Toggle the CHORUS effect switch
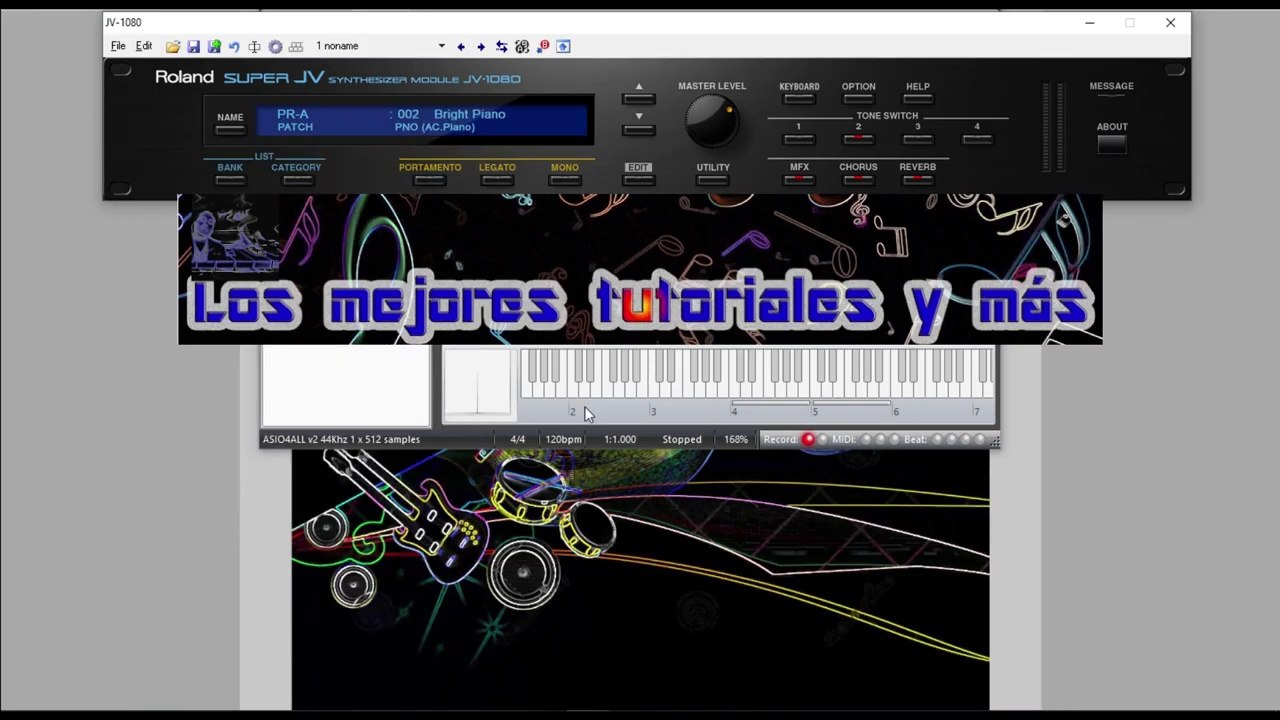The height and width of the screenshot is (720, 1280). tap(858, 180)
